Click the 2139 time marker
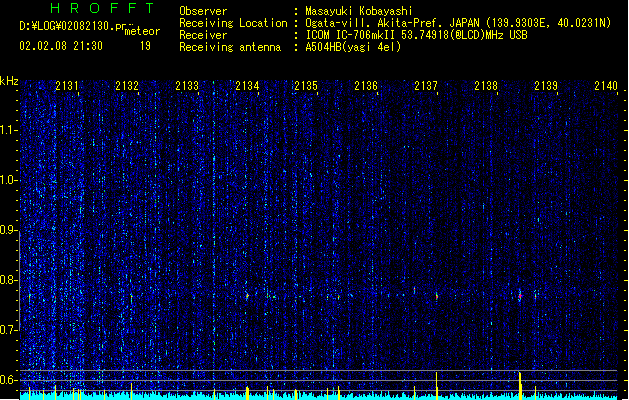Image resolution: width=629 pixels, height=400 pixels. [546, 86]
